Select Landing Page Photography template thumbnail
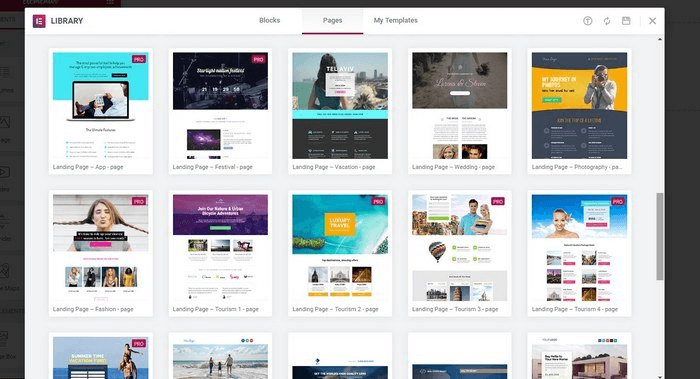Image resolution: width=700 pixels, height=379 pixels. (579, 105)
